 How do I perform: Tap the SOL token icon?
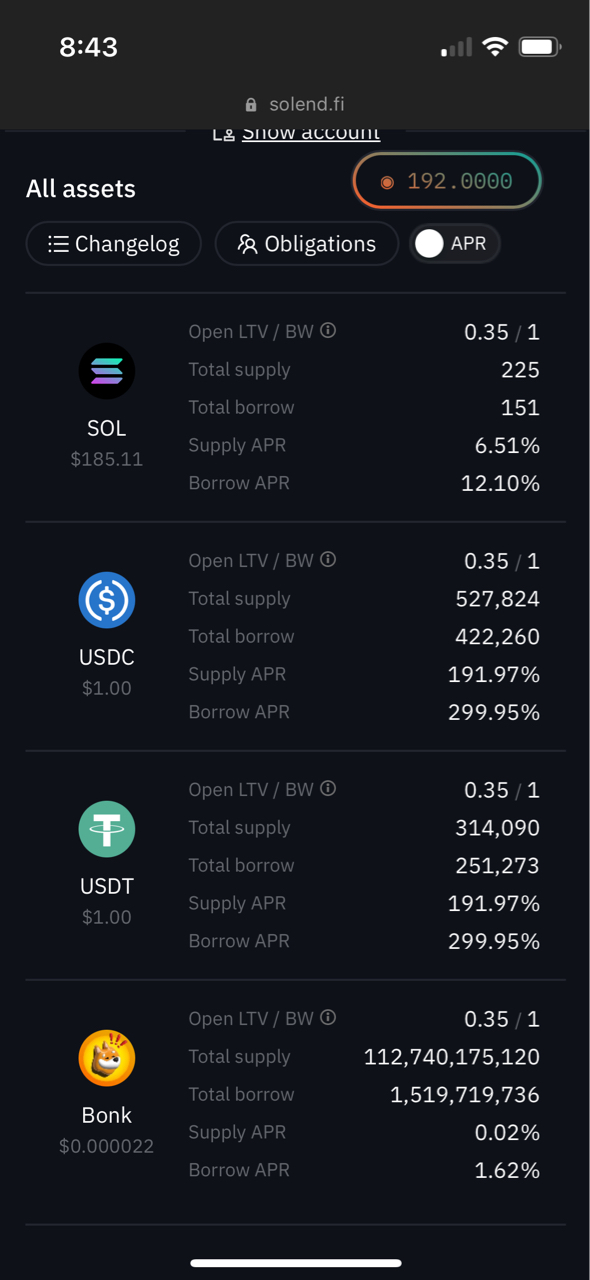coord(106,371)
